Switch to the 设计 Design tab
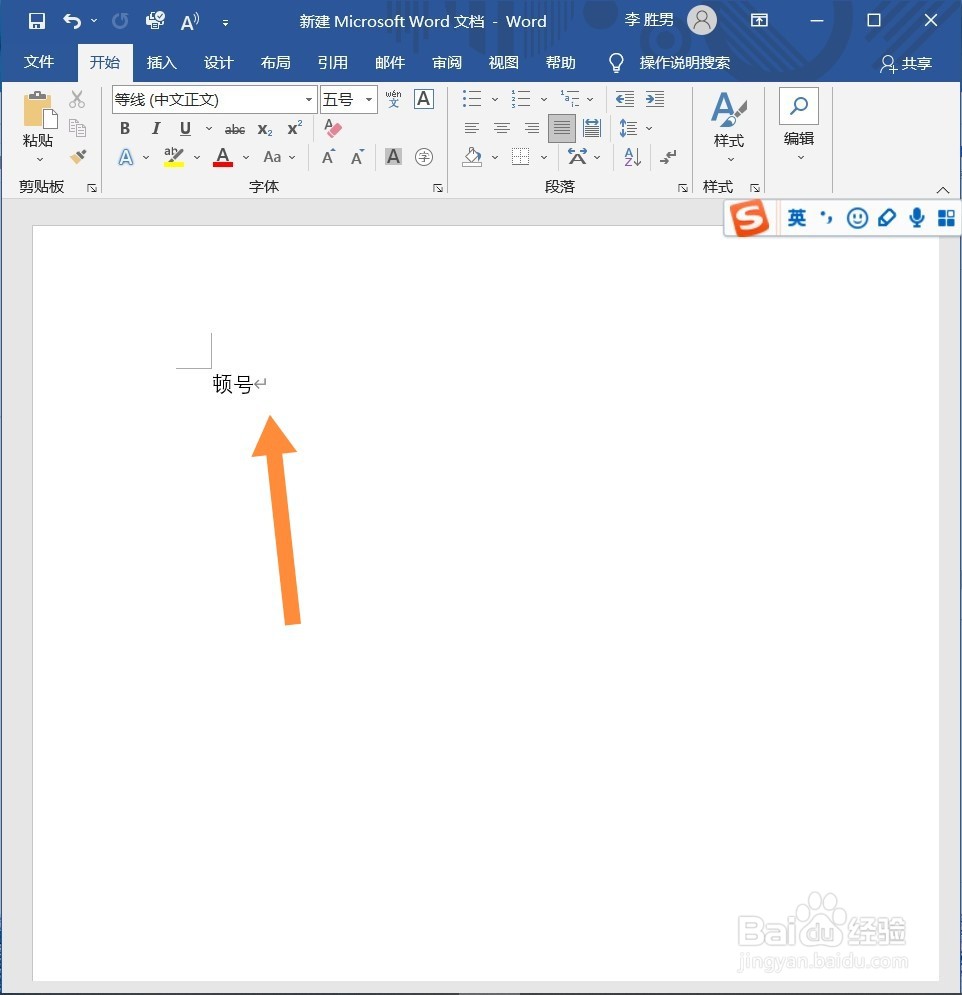The image size is (962, 995). (218, 62)
